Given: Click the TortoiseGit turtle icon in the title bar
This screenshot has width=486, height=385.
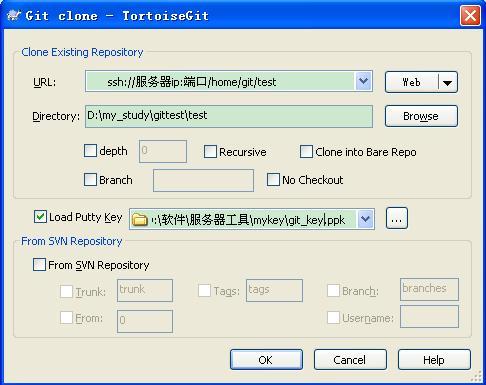Looking at the screenshot, I should click(x=14, y=16).
